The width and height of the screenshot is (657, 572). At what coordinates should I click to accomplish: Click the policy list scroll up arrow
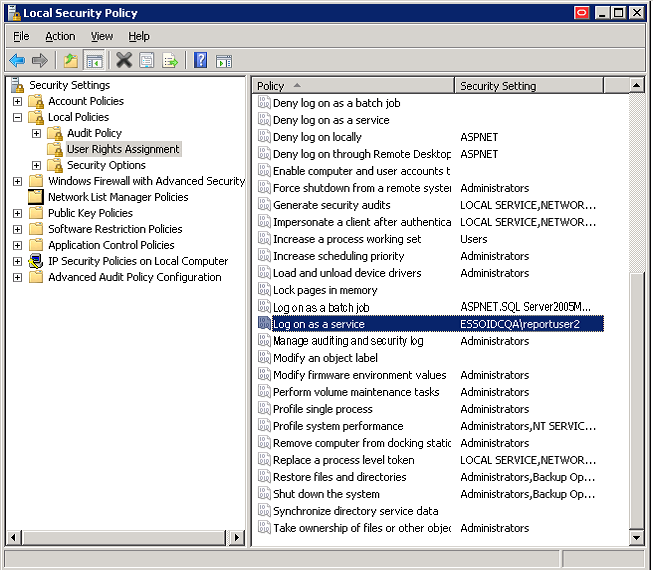click(x=636, y=85)
